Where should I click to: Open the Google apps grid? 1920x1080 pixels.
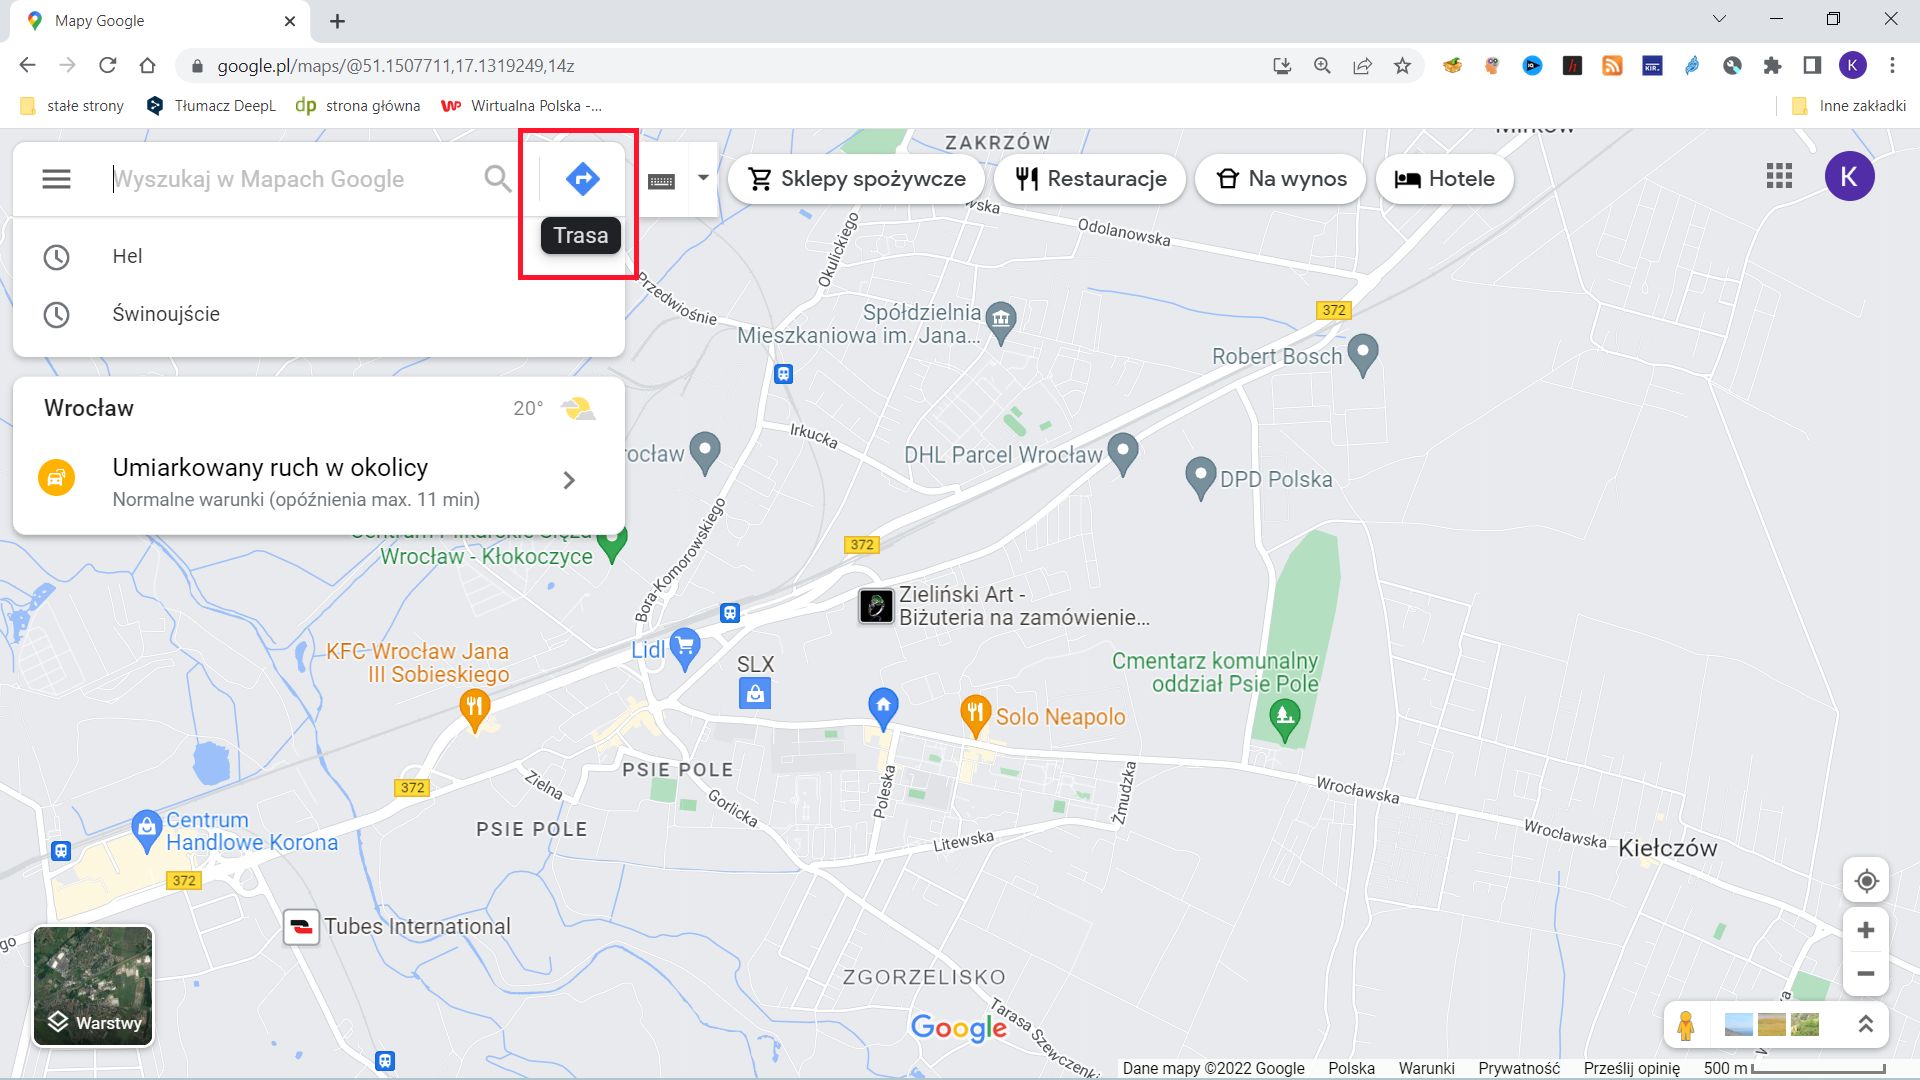point(1780,176)
